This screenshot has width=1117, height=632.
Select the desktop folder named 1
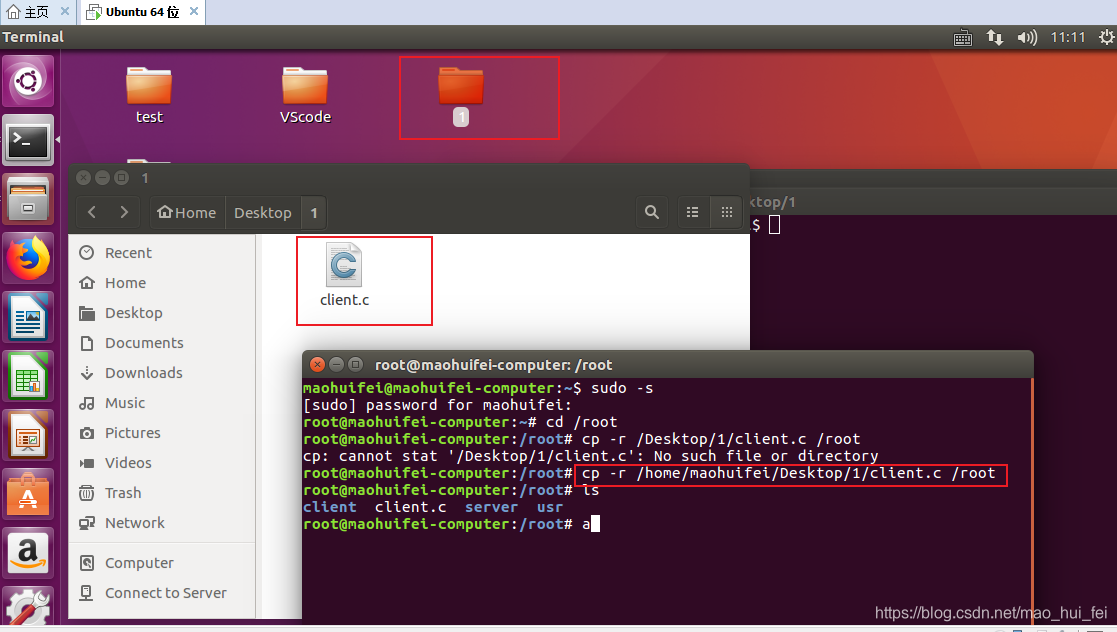(x=461, y=97)
